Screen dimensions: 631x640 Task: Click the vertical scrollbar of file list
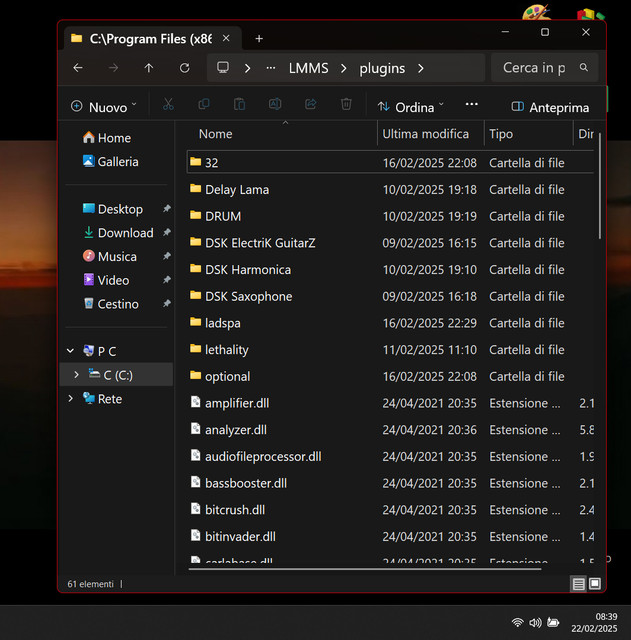click(x=600, y=186)
